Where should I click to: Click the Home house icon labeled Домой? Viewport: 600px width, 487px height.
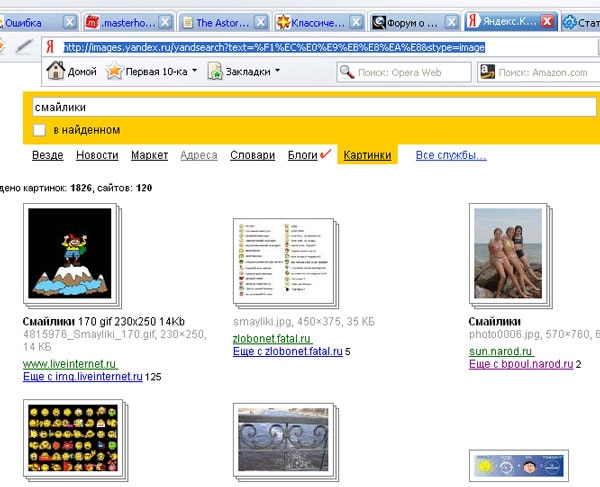(55, 70)
